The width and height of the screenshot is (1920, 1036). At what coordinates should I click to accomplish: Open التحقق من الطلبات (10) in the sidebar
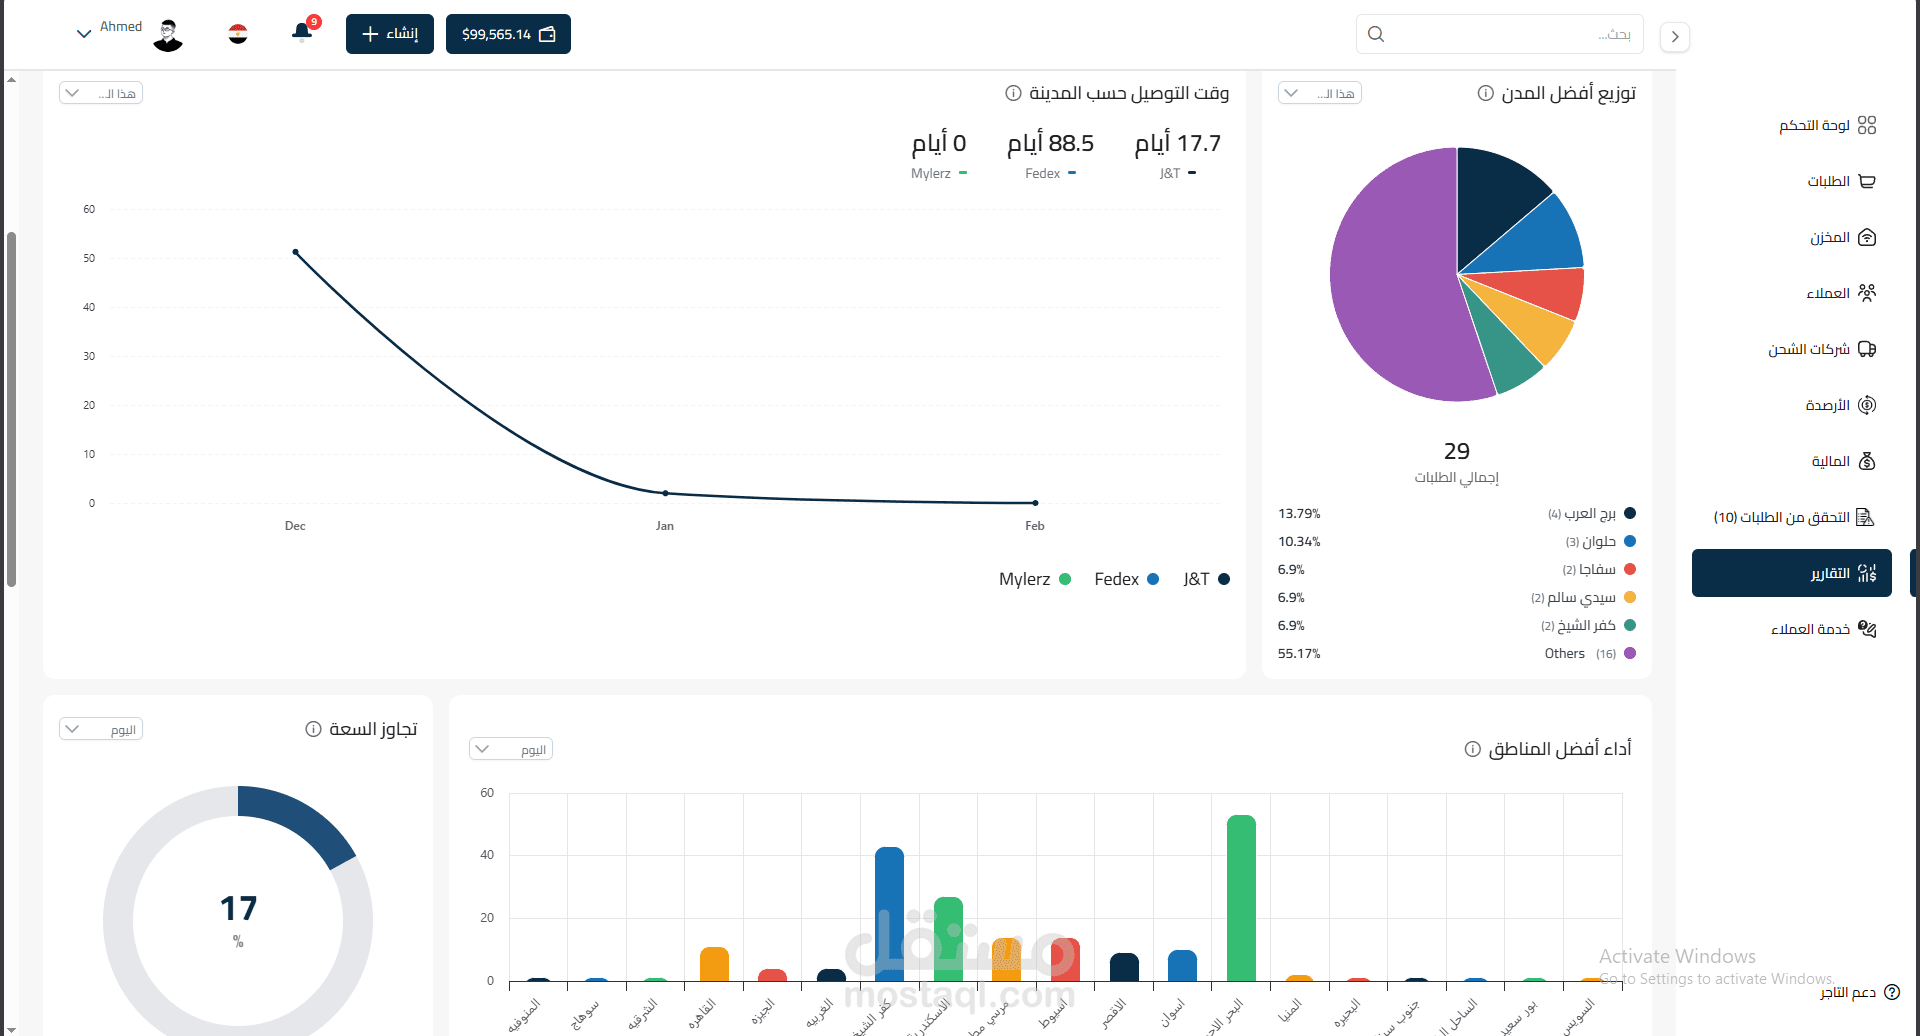[x=1794, y=517]
